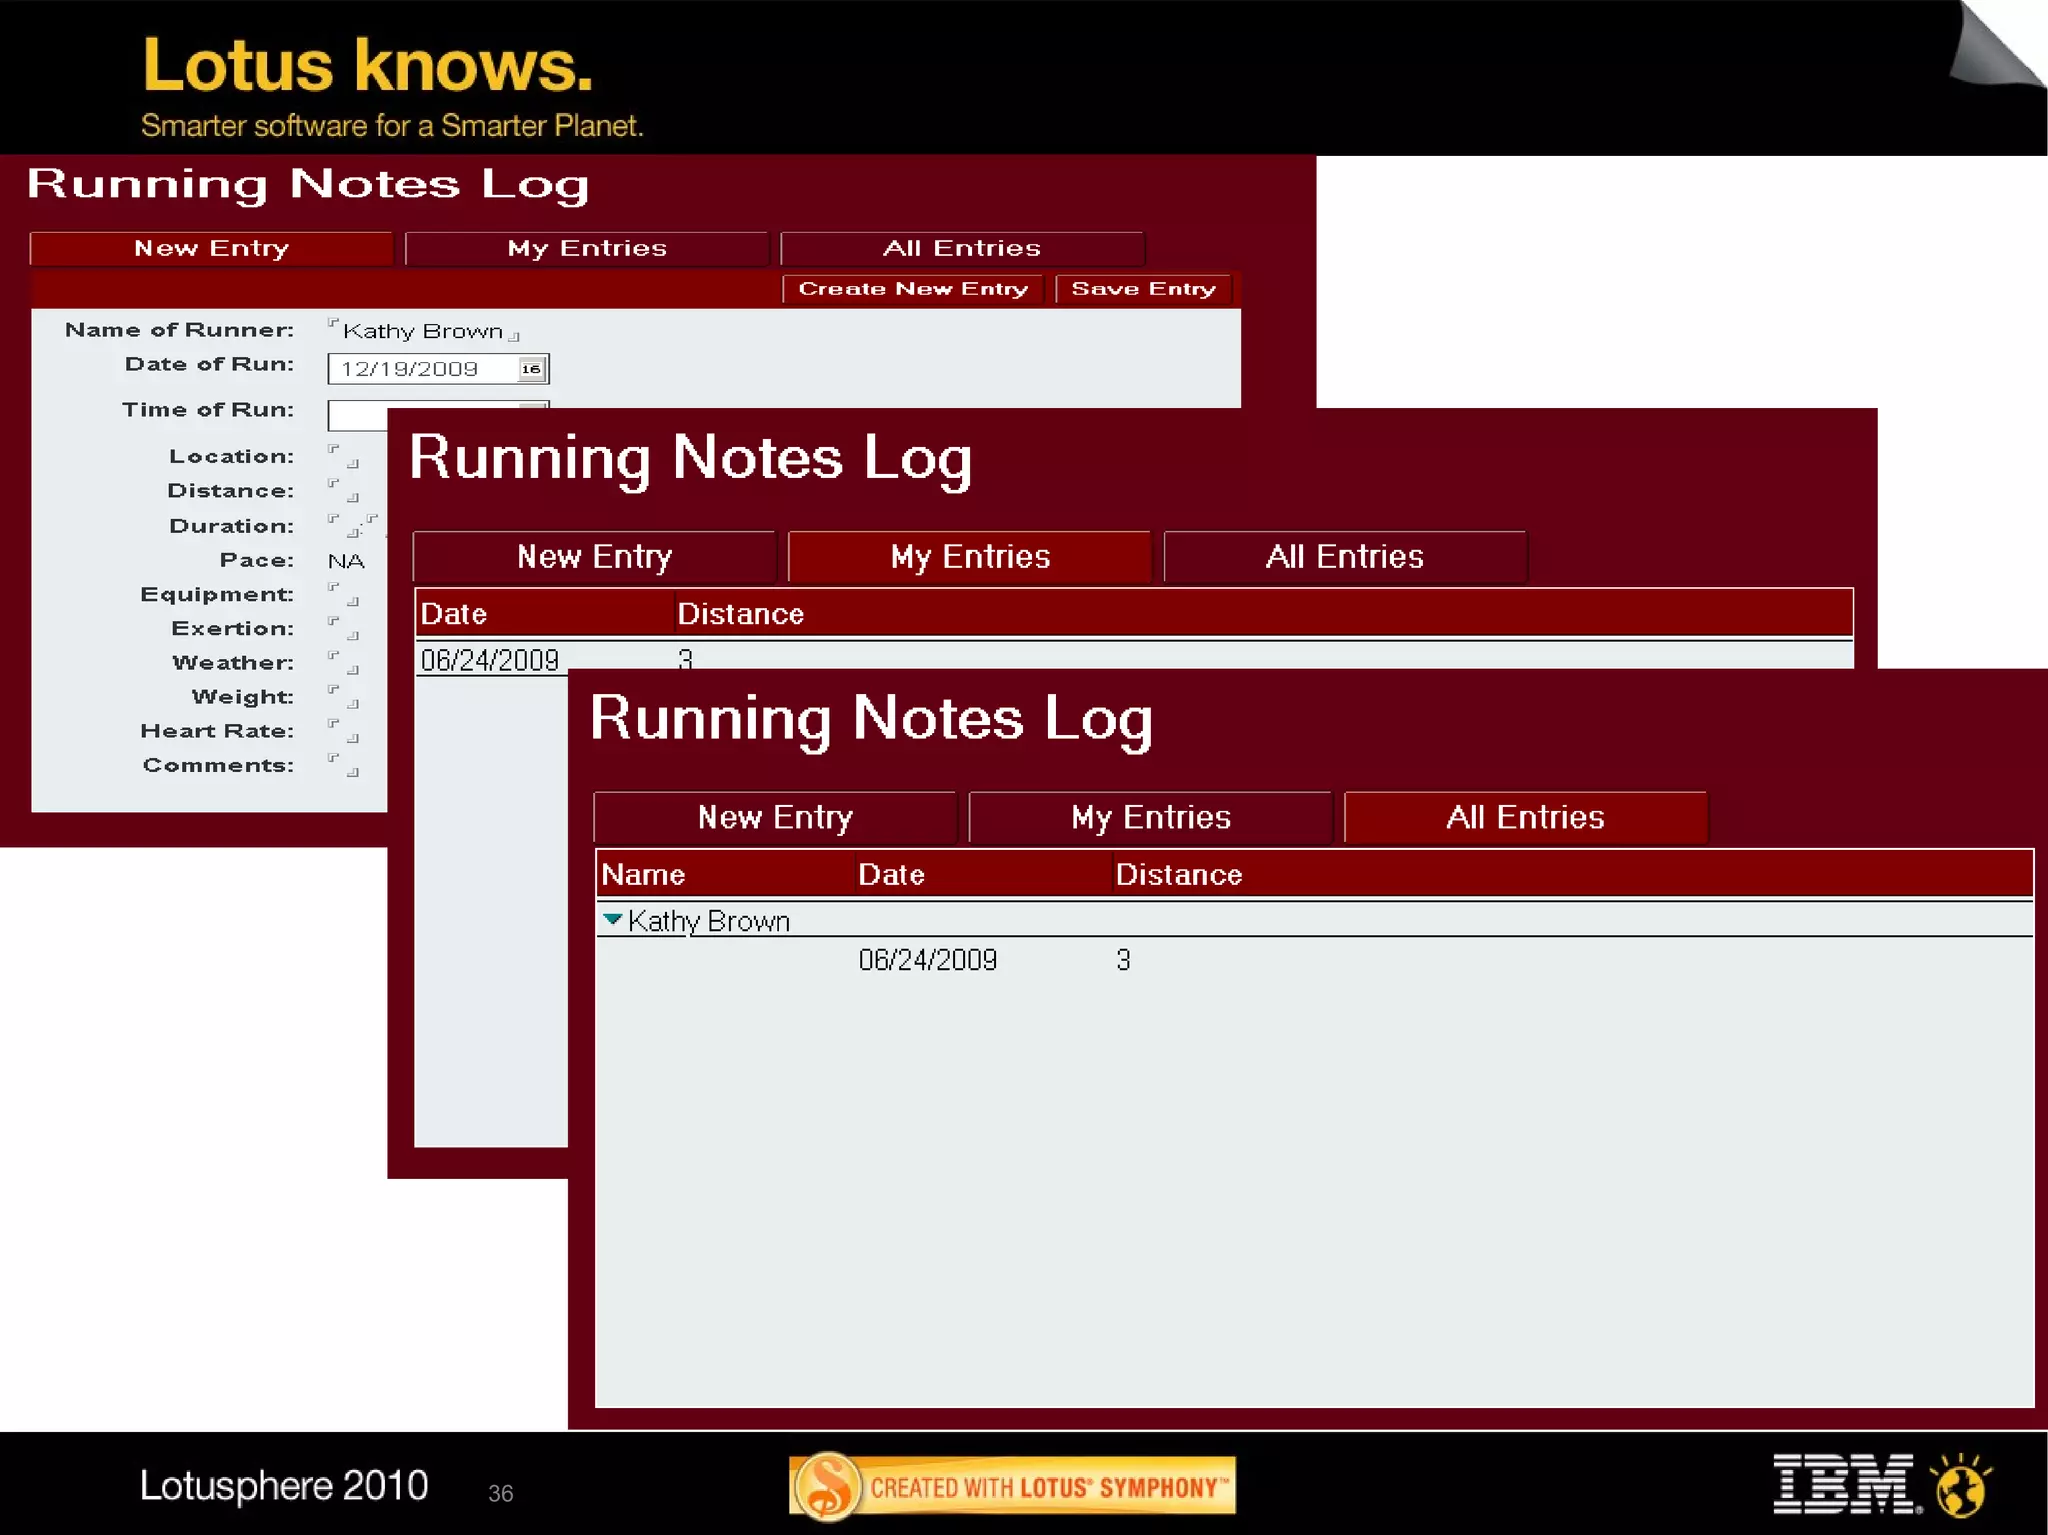The height and width of the screenshot is (1535, 2048).
Task: Select New Entry tab in top-left form
Action: (x=211, y=248)
